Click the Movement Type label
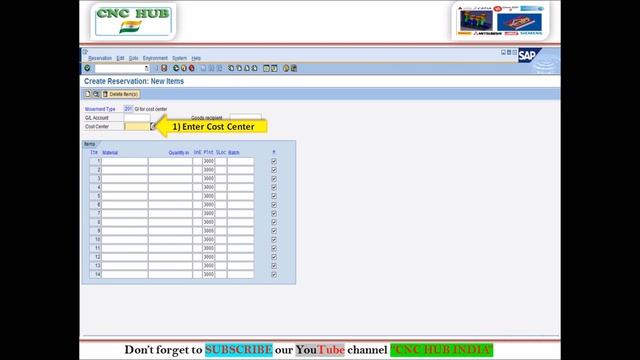The width and height of the screenshot is (640, 360). [100, 109]
